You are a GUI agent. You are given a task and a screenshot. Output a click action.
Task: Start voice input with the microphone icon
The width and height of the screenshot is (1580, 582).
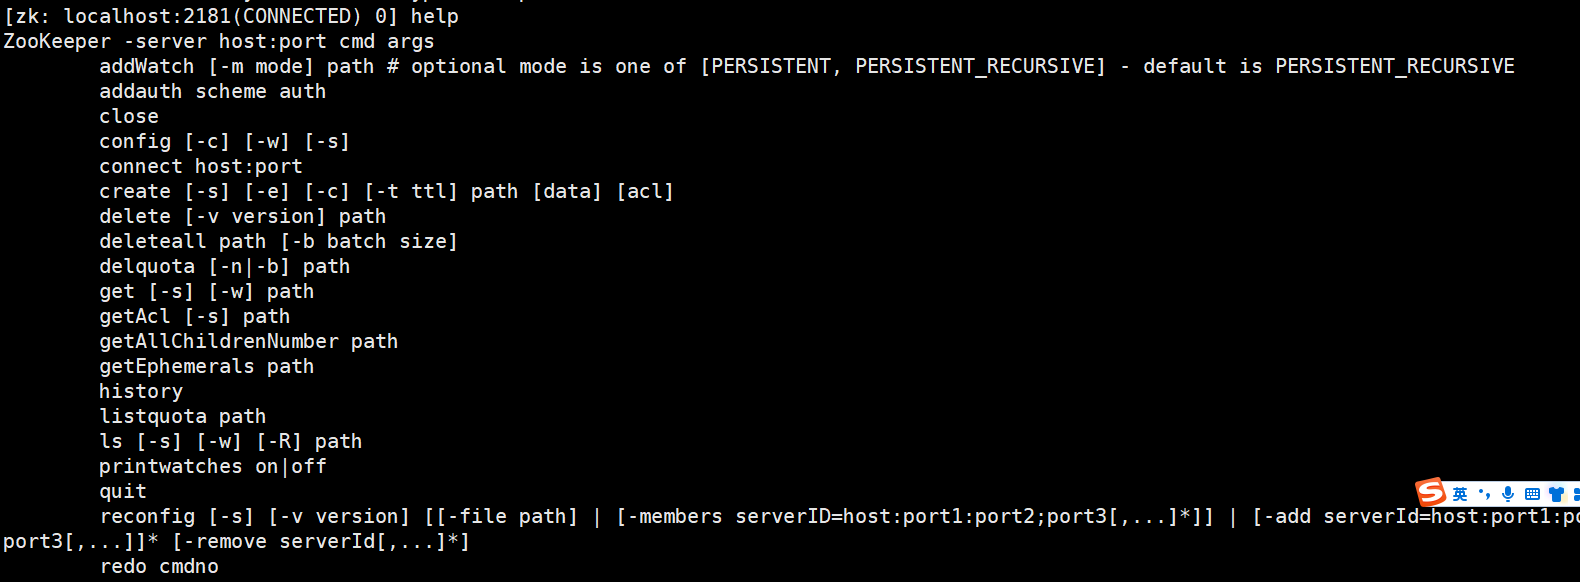[1508, 494]
